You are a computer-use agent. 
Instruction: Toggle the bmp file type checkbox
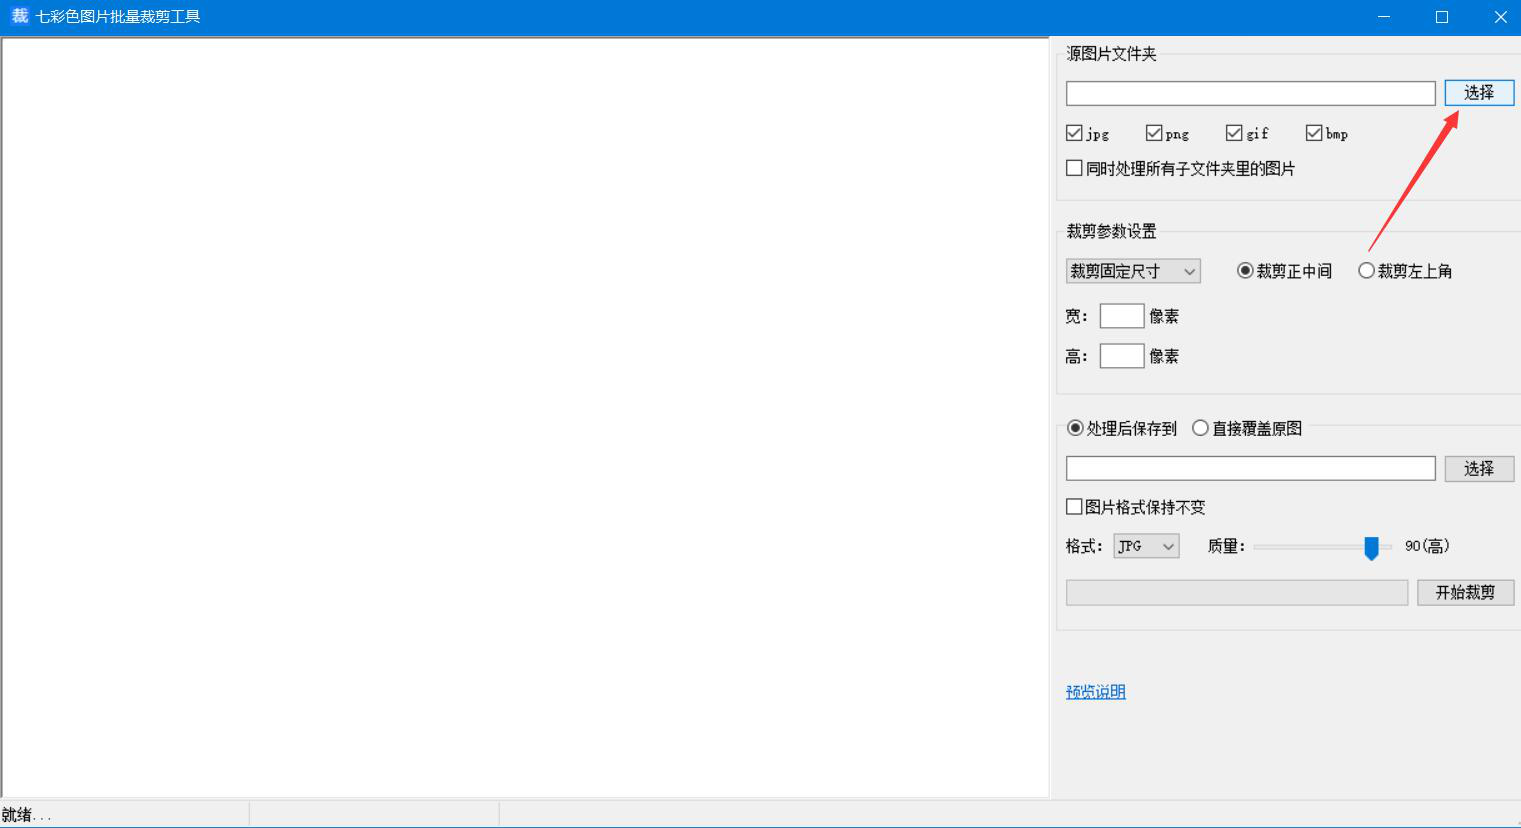click(1314, 133)
